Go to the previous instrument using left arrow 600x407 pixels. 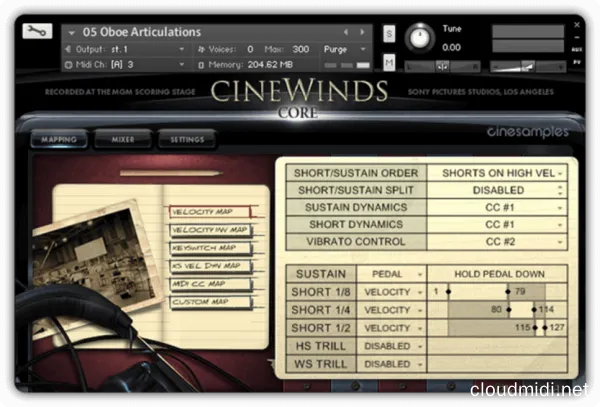click(x=347, y=32)
